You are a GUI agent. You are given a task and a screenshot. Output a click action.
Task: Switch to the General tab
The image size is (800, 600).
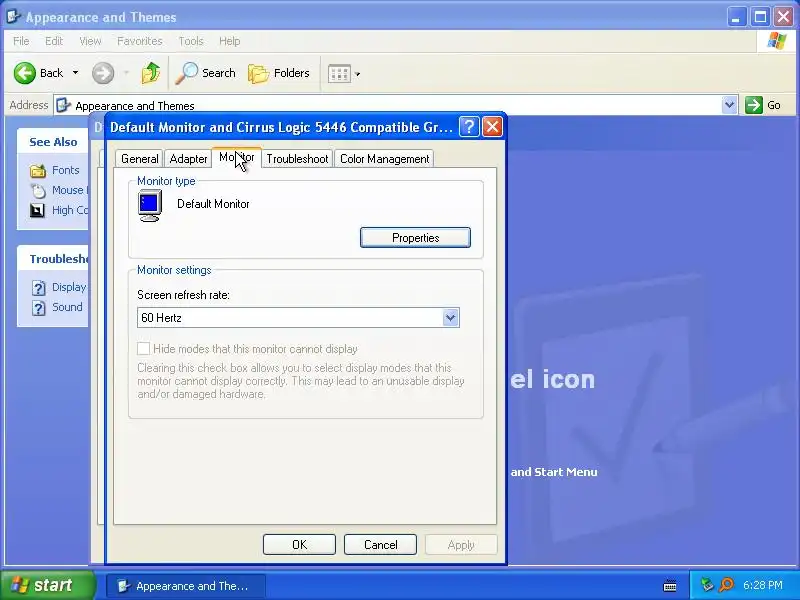coord(139,159)
